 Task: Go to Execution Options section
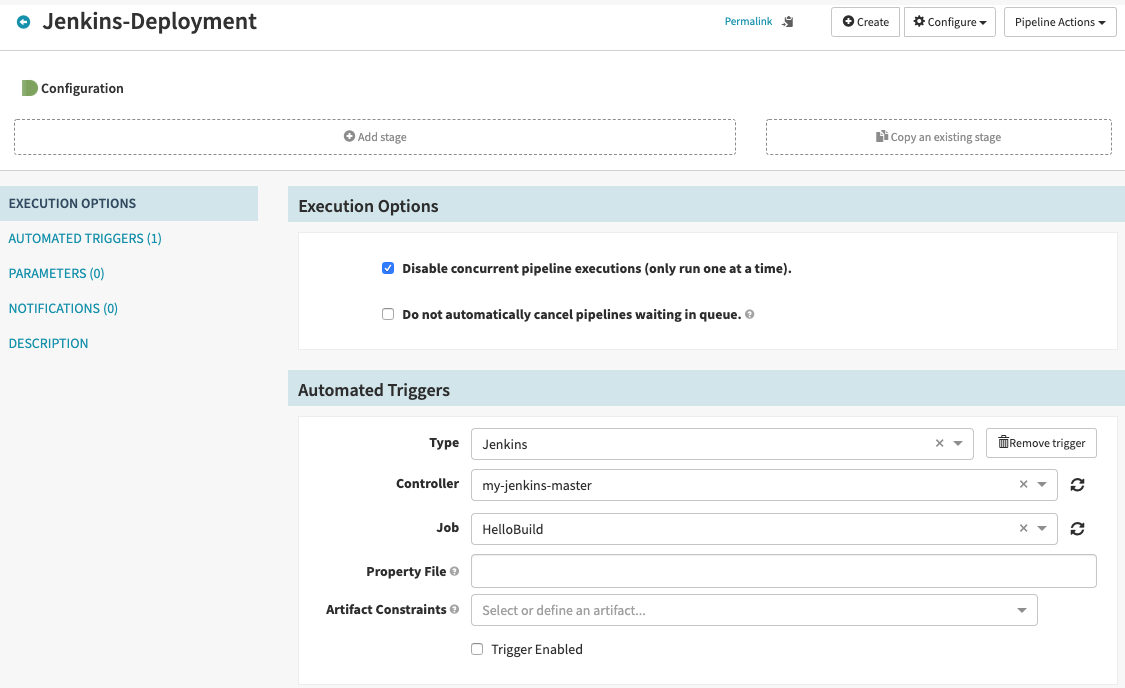pos(129,204)
